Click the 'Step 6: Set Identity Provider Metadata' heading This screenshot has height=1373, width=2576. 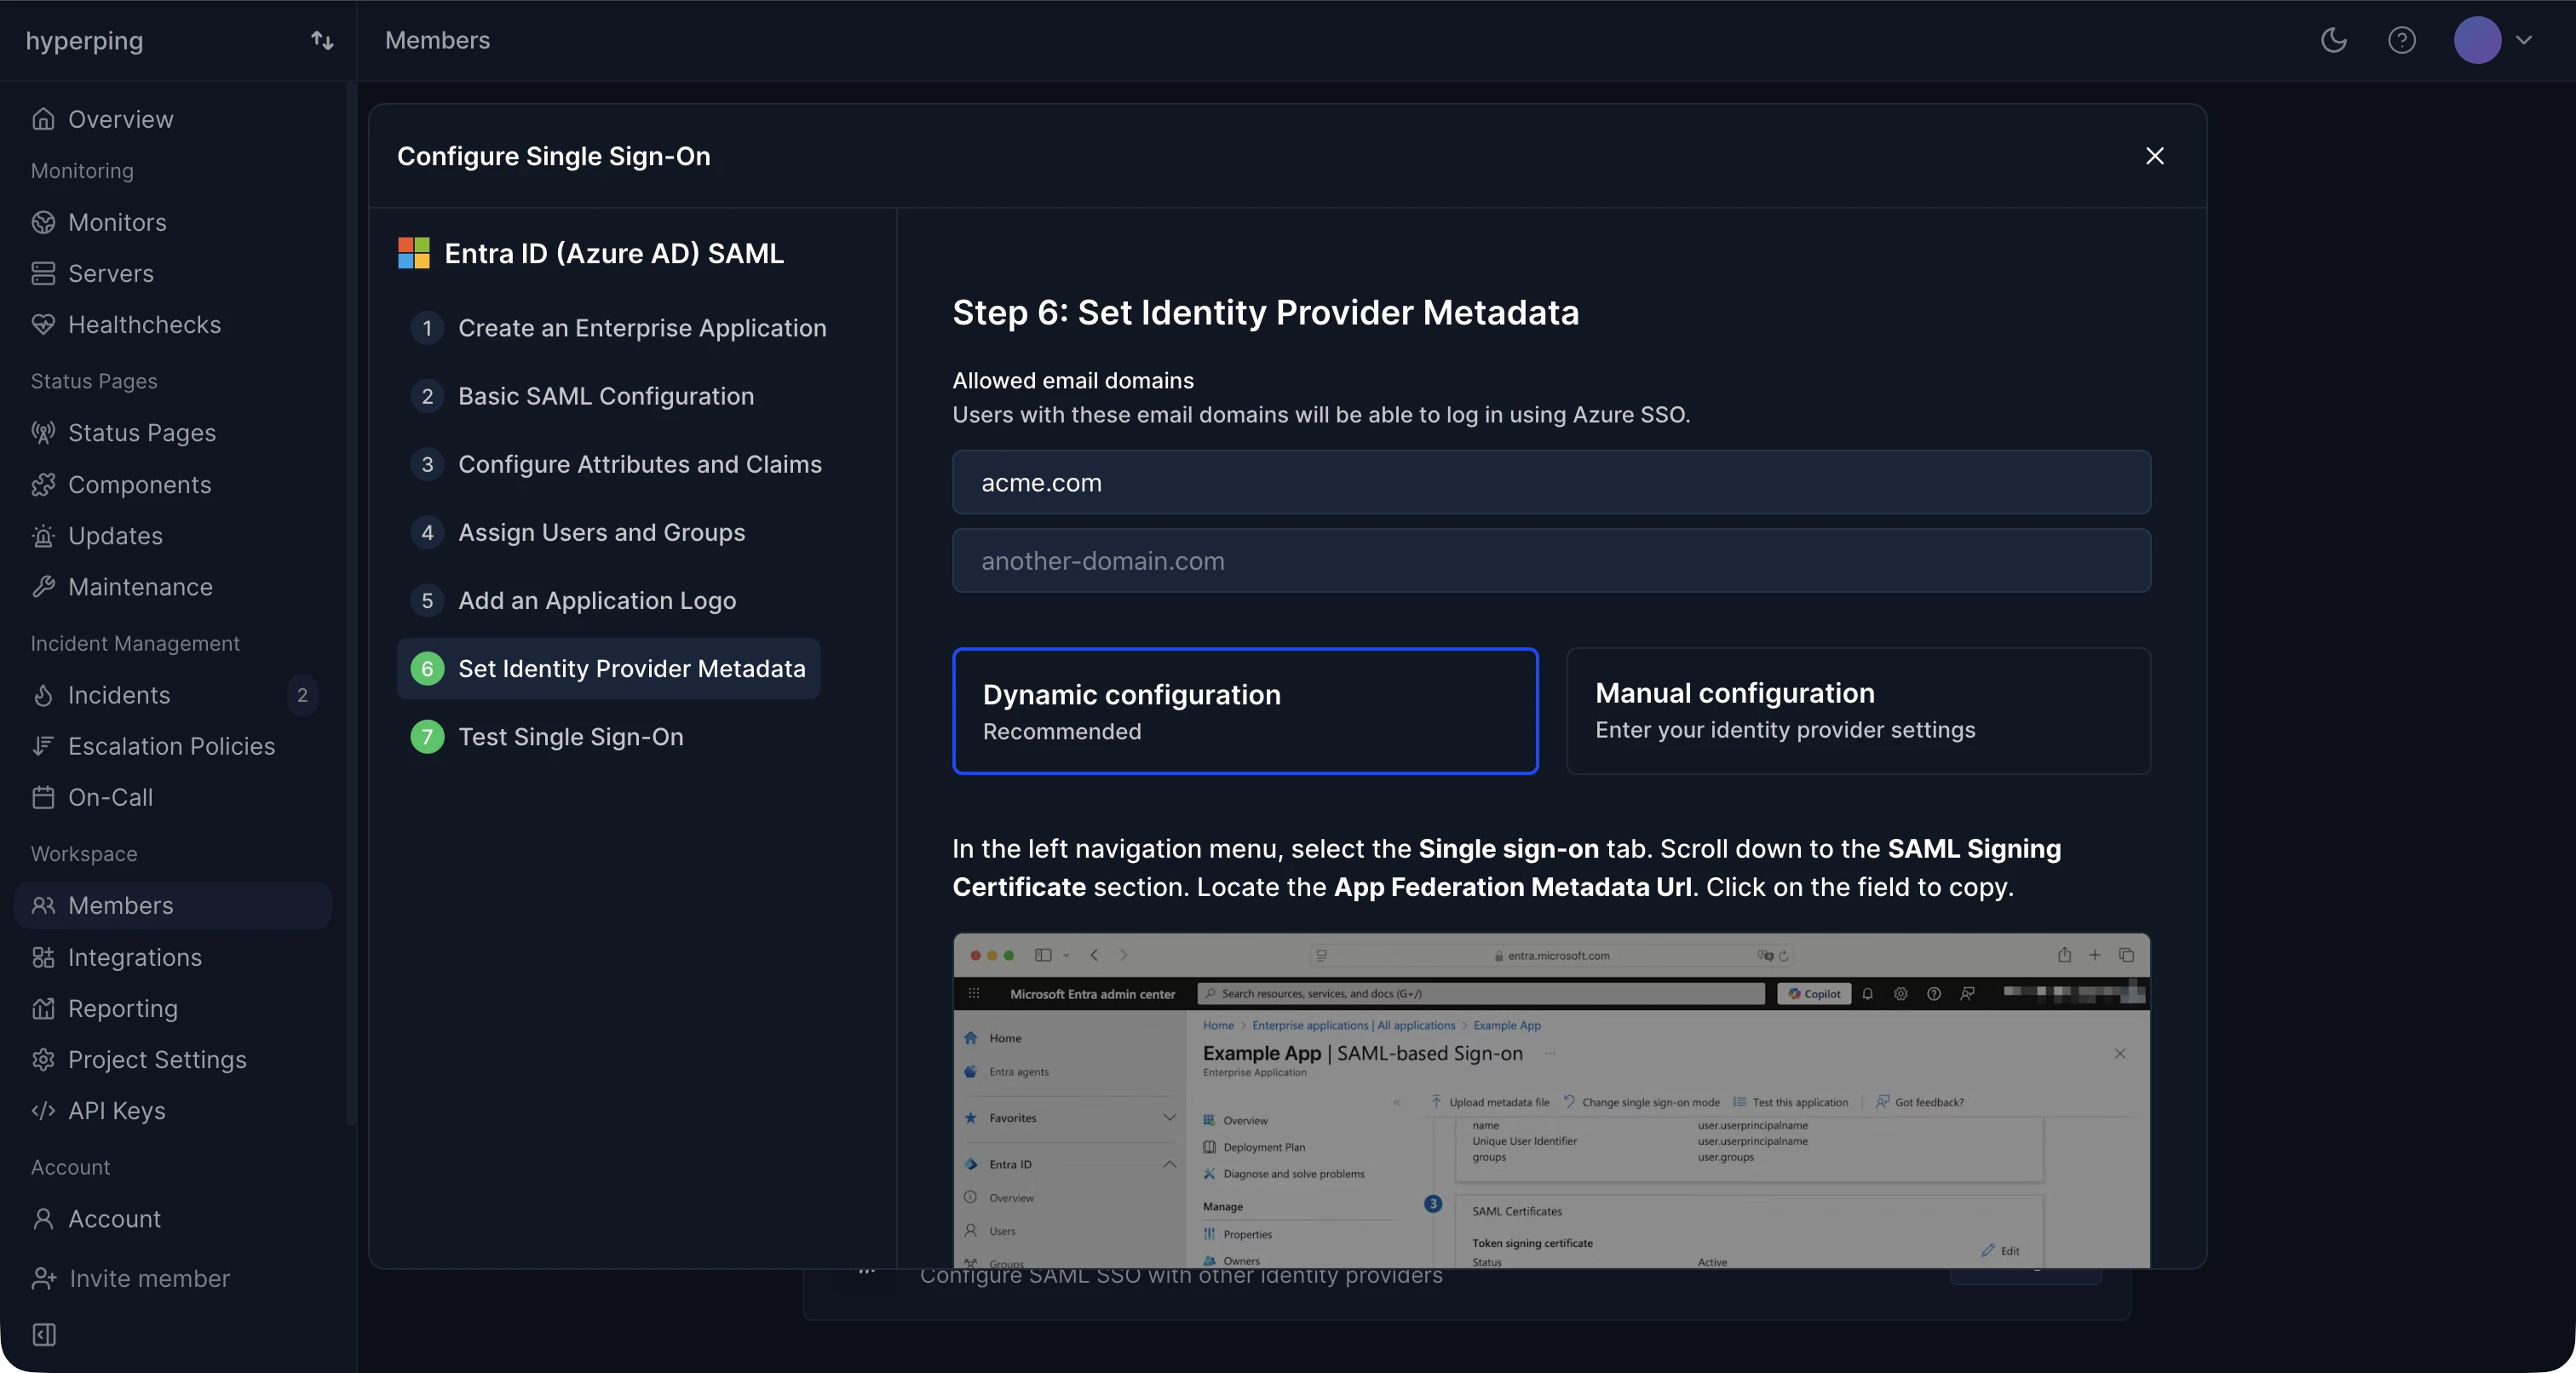[1265, 312]
